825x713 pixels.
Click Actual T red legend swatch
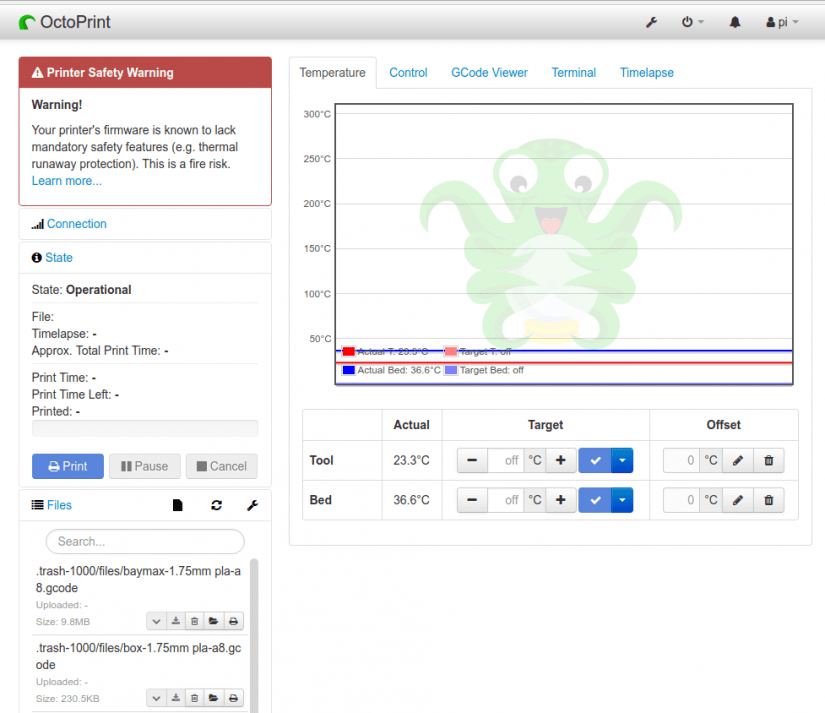click(x=348, y=352)
